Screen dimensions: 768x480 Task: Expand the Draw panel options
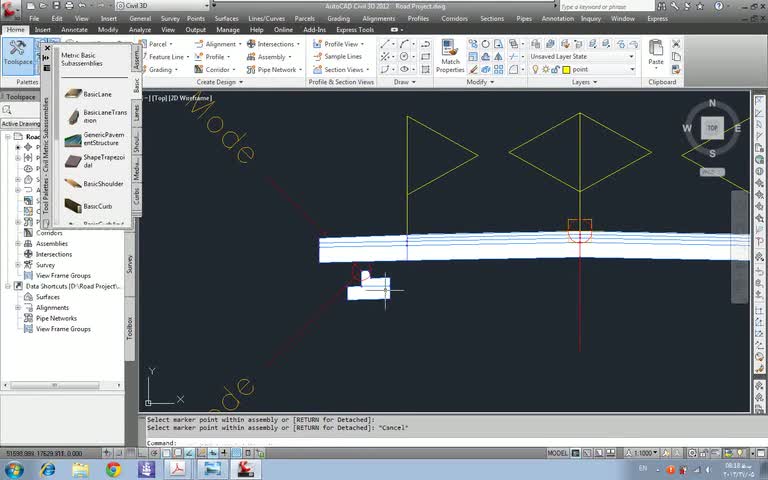click(405, 82)
